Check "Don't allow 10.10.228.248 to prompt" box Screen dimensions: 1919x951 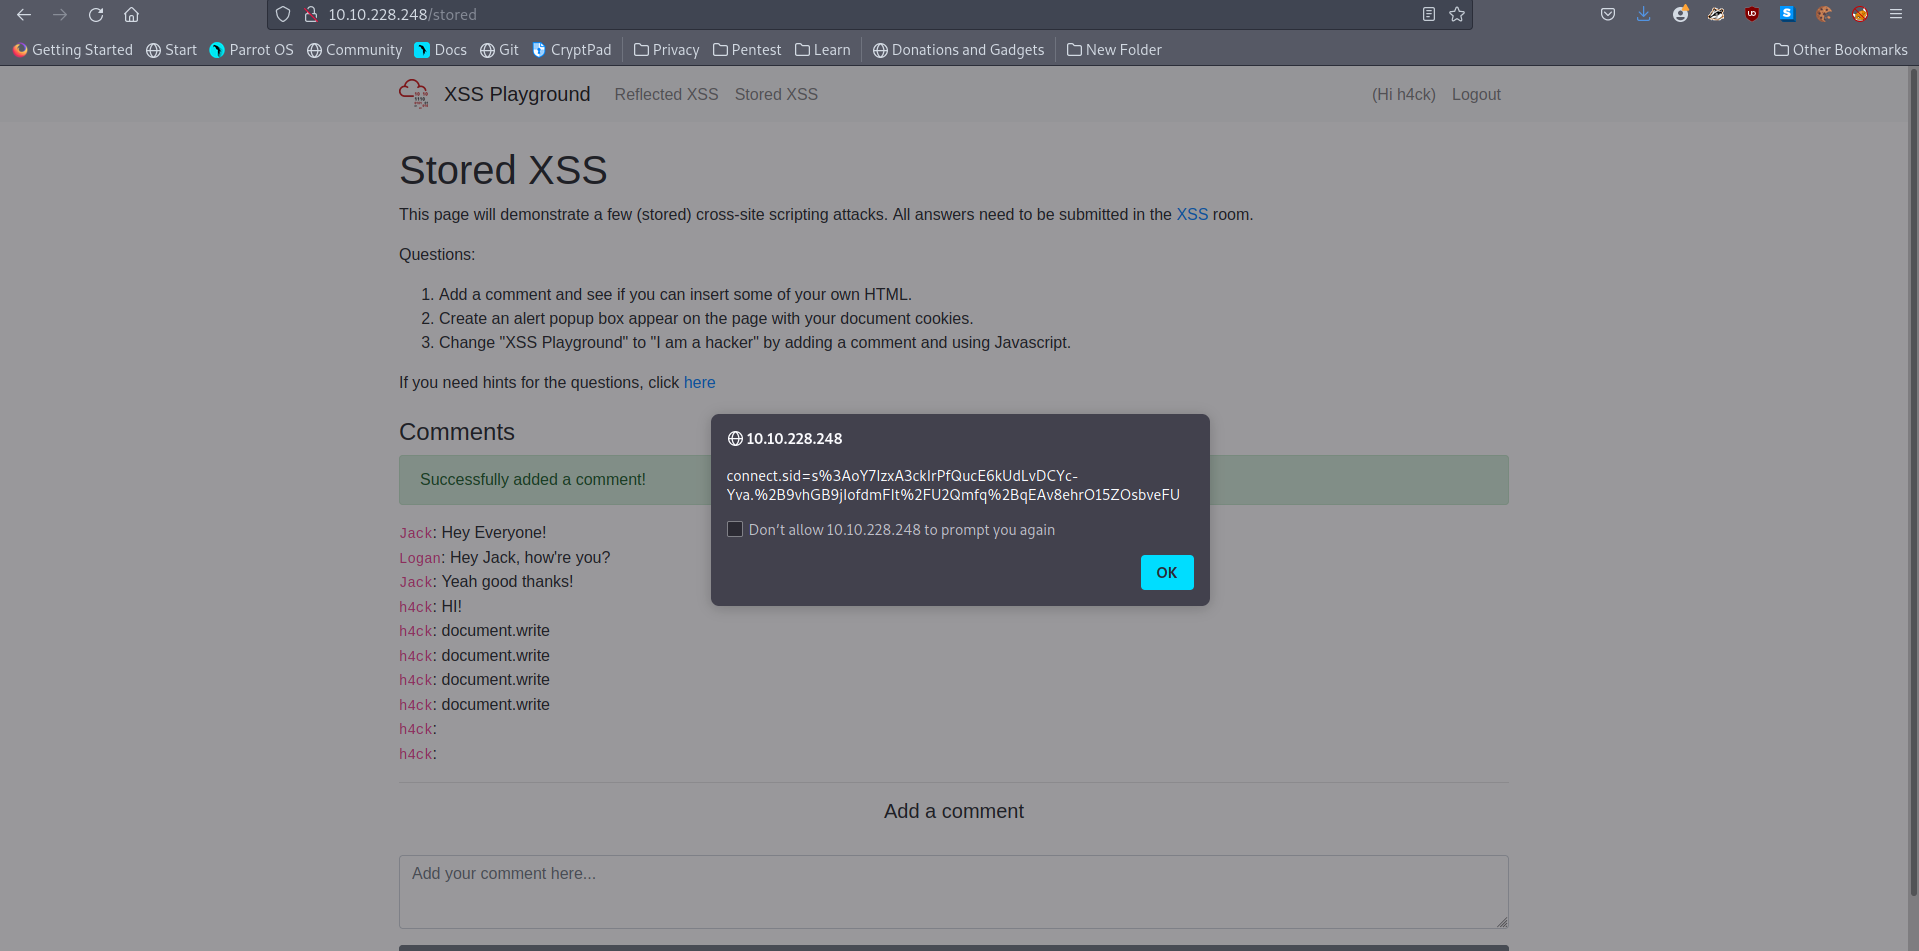coord(735,530)
